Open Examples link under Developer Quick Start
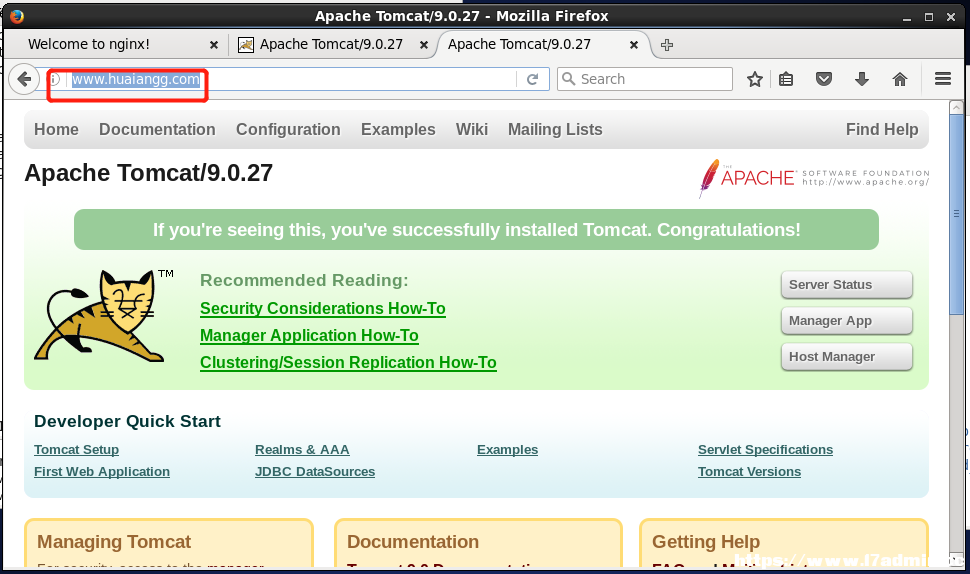 click(507, 450)
